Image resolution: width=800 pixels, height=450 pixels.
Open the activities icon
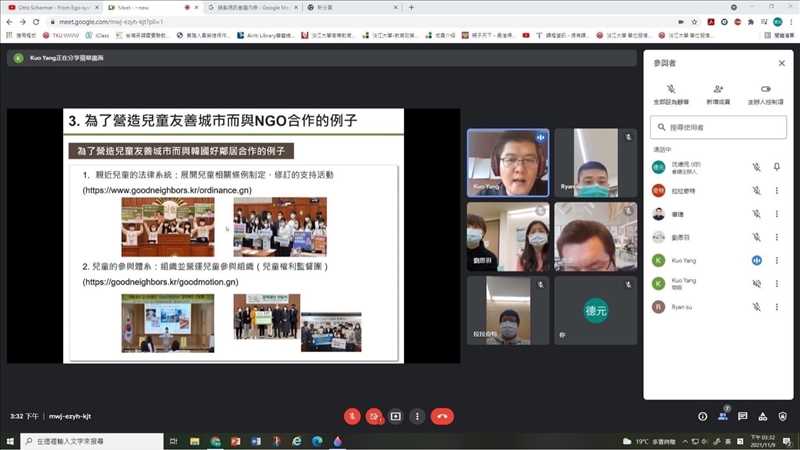point(763,416)
